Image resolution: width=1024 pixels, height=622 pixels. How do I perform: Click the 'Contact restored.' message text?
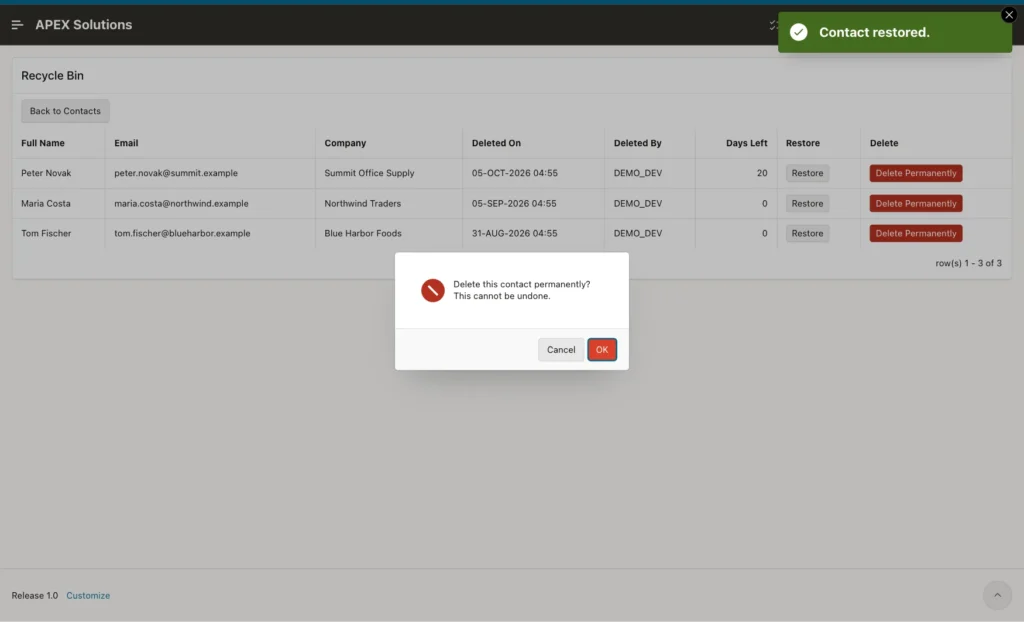[874, 33]
